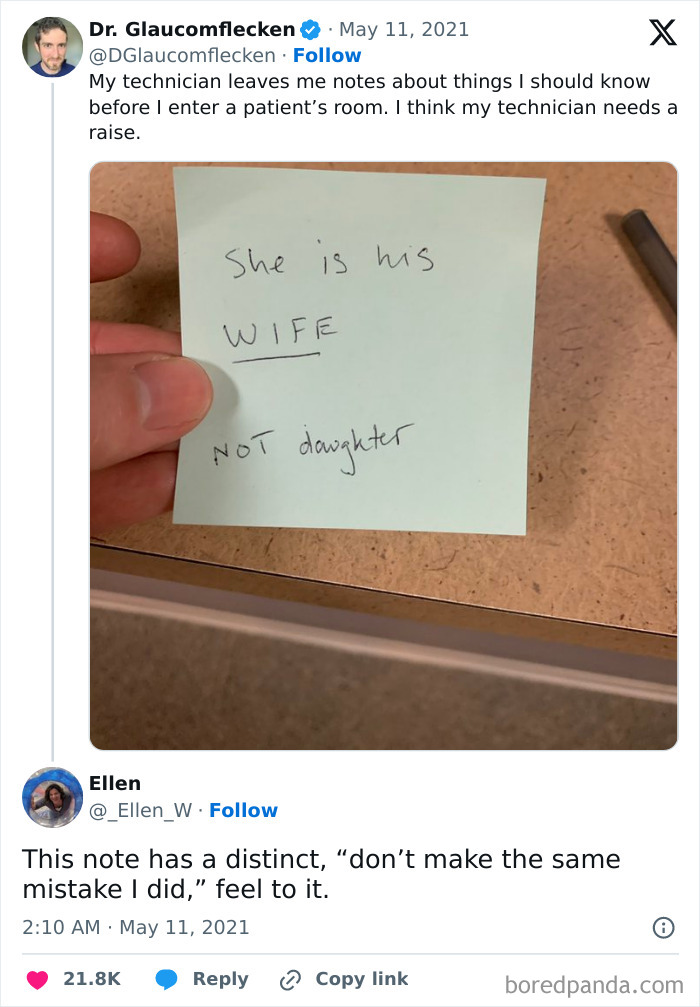Click the Copy link chain icon
Screen dimensions: 700x1007
[x=290, y=979]
